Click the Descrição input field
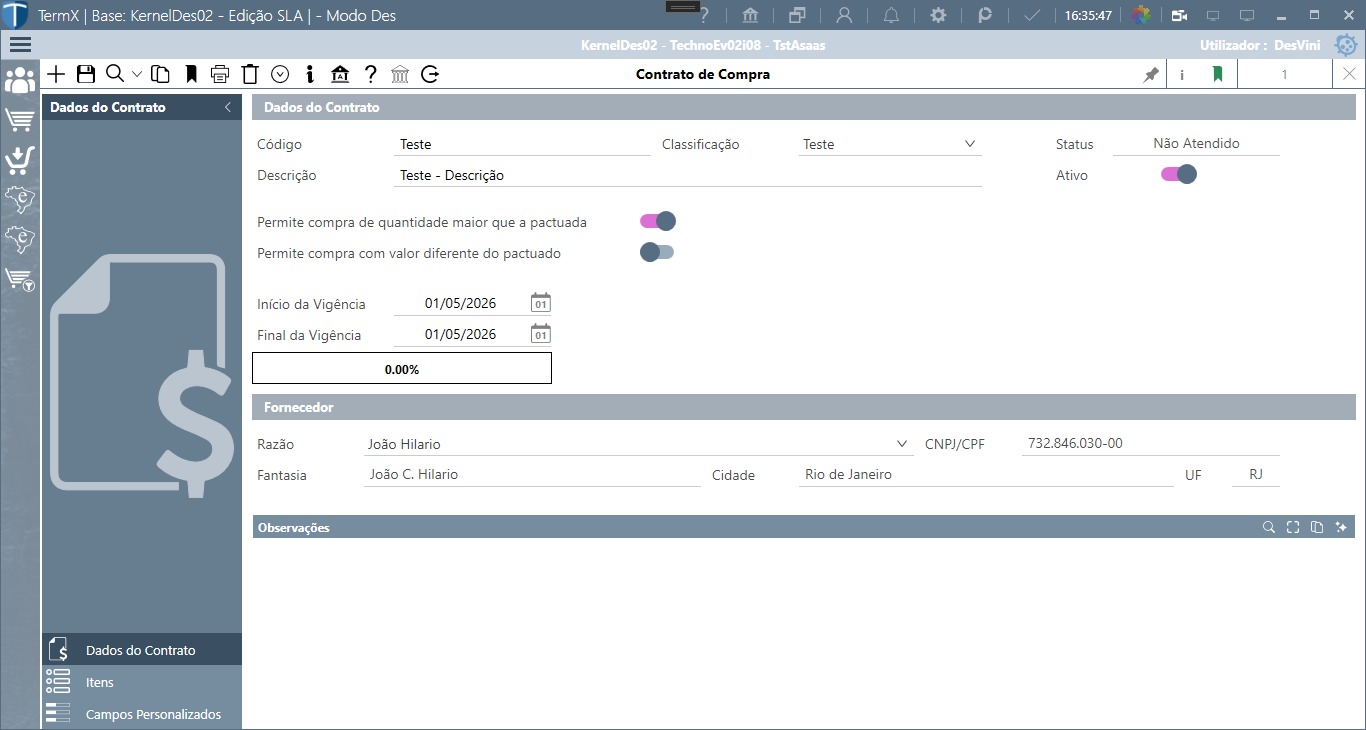 [688, 175]
